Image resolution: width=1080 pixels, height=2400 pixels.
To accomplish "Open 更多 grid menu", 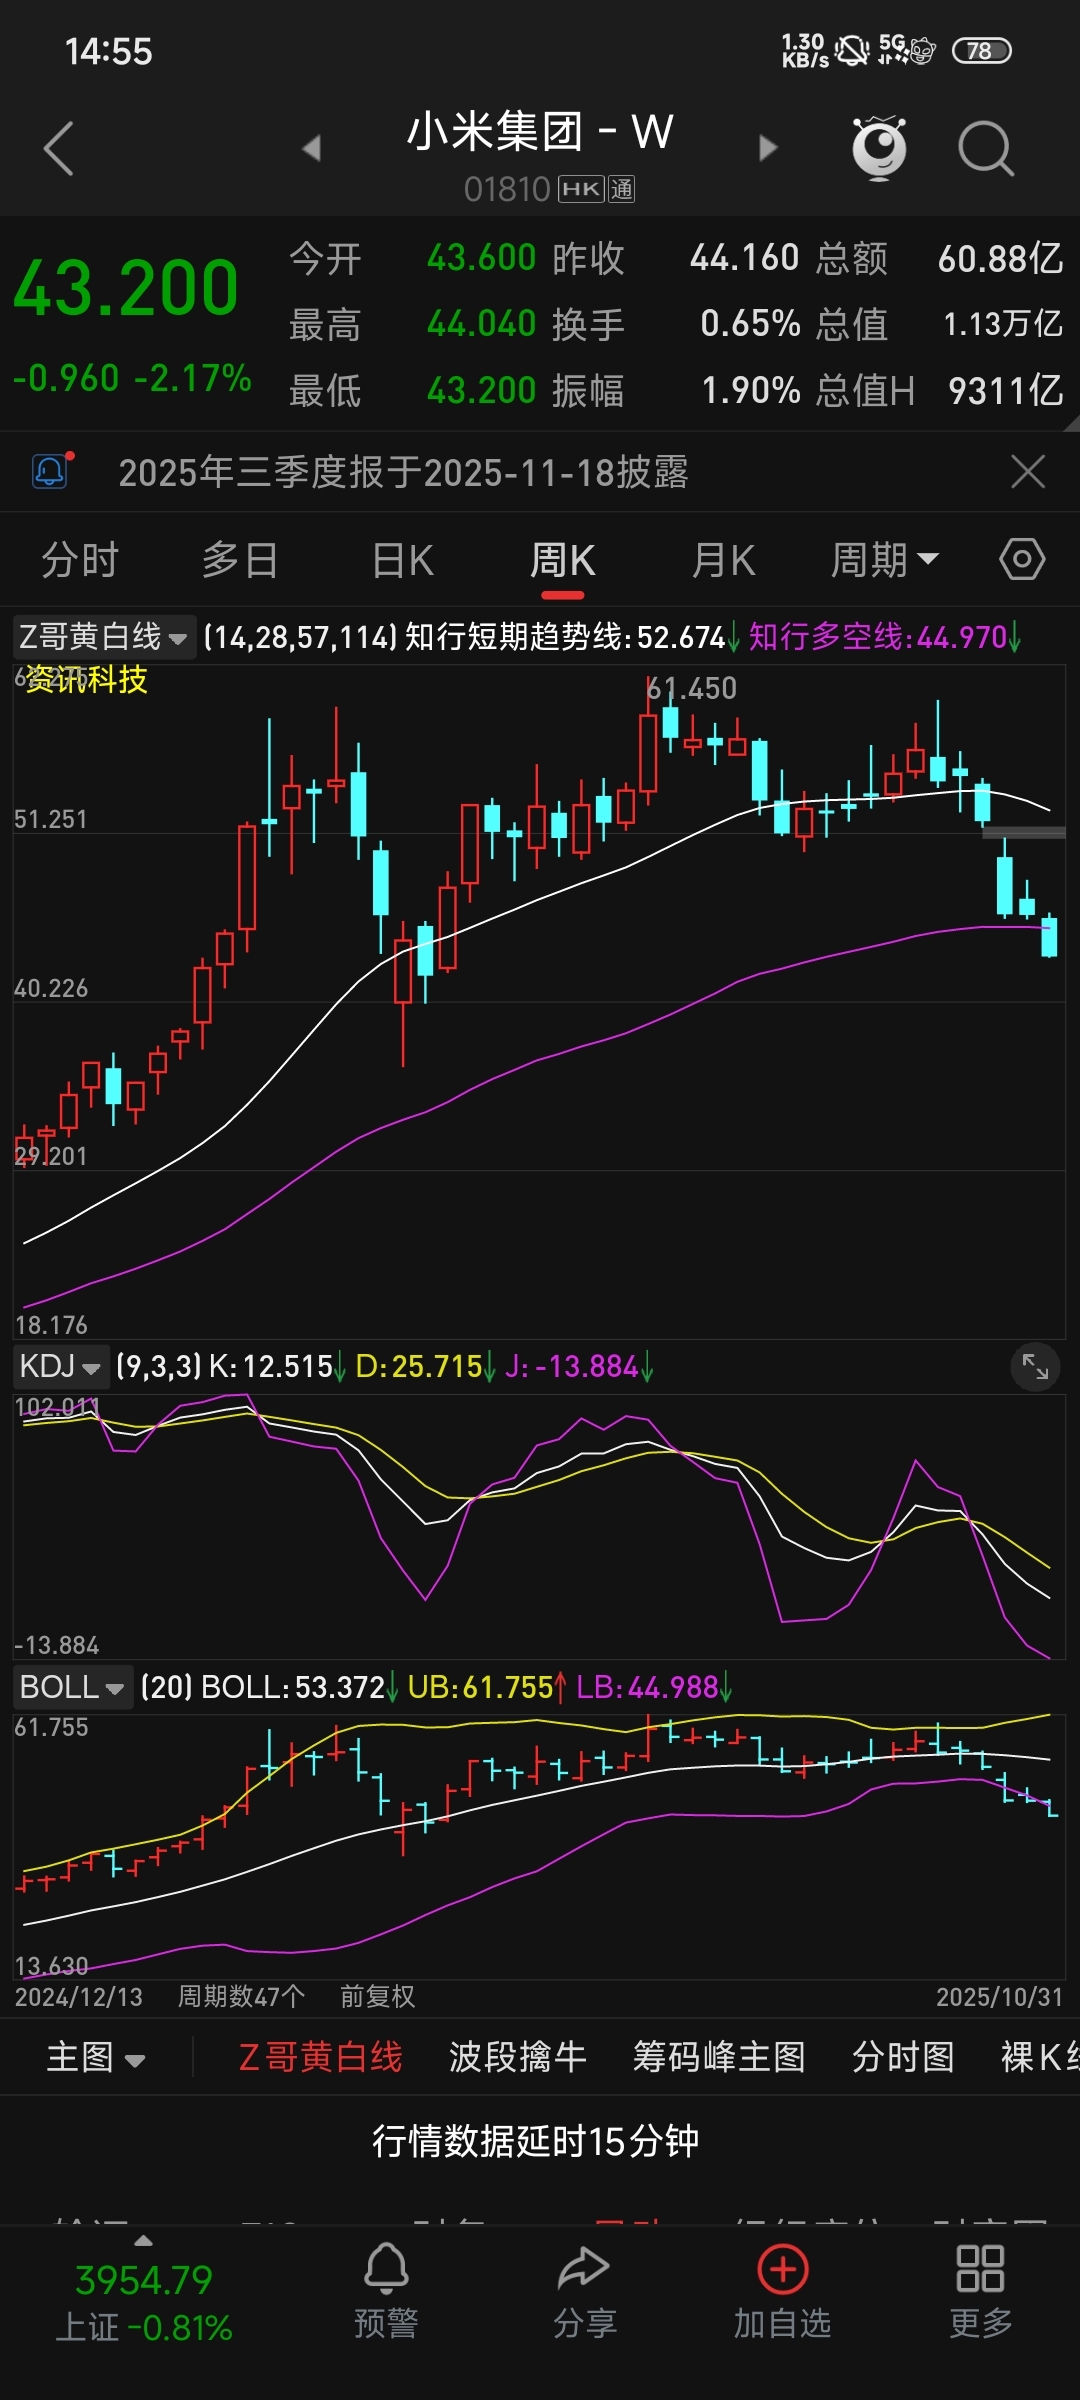I will click(x=980, y=2290).
